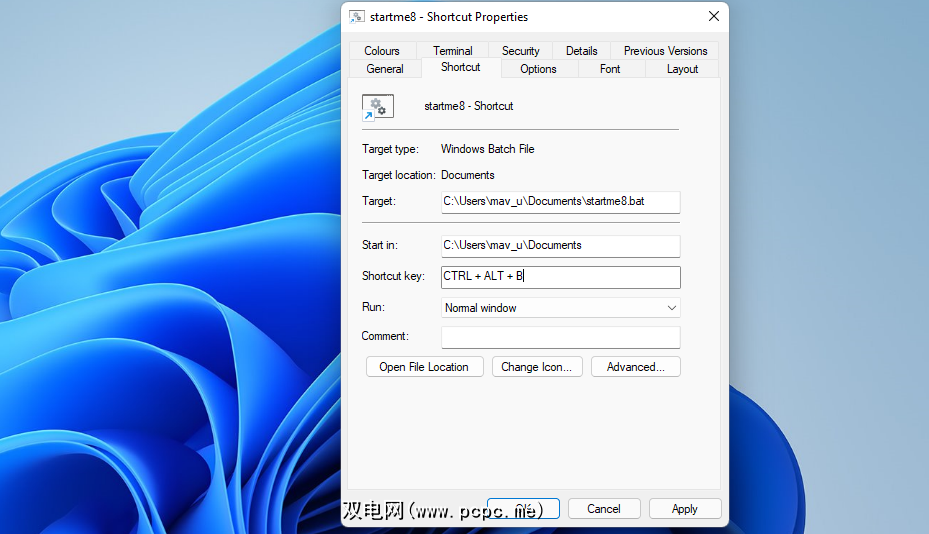Click the Target path field
The image size is (929, 534).
point(560,202)
